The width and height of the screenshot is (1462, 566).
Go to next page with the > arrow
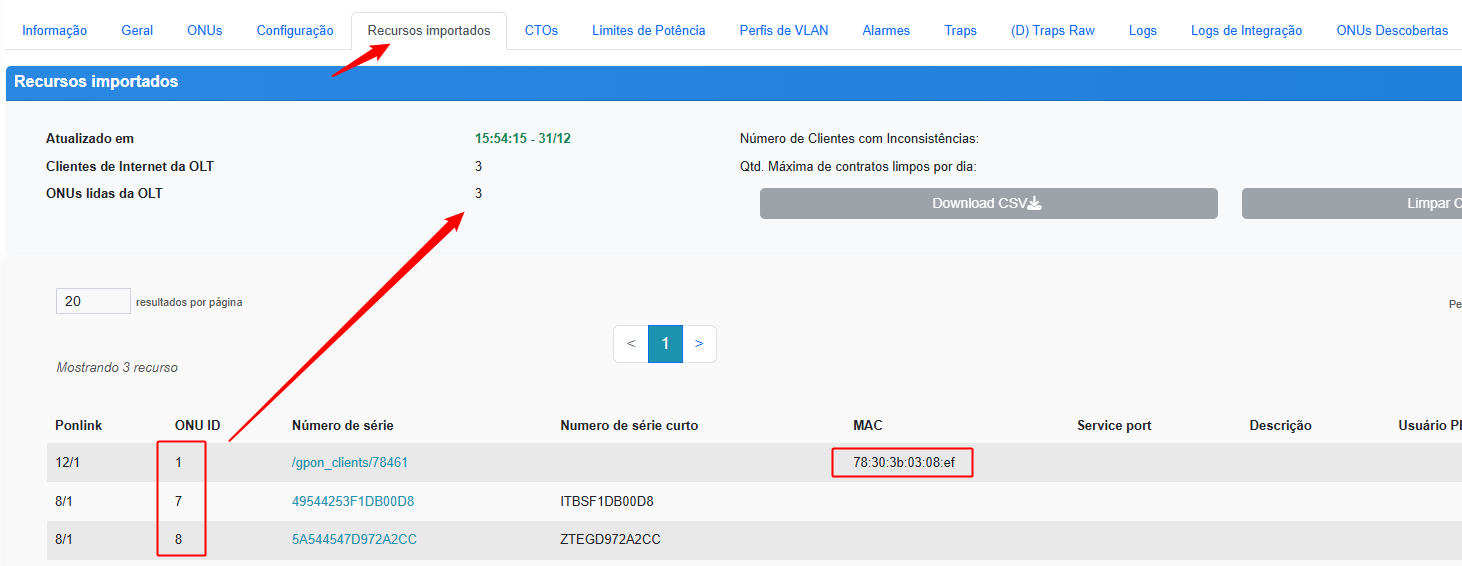pyautogui.click(x=699, y=343)
